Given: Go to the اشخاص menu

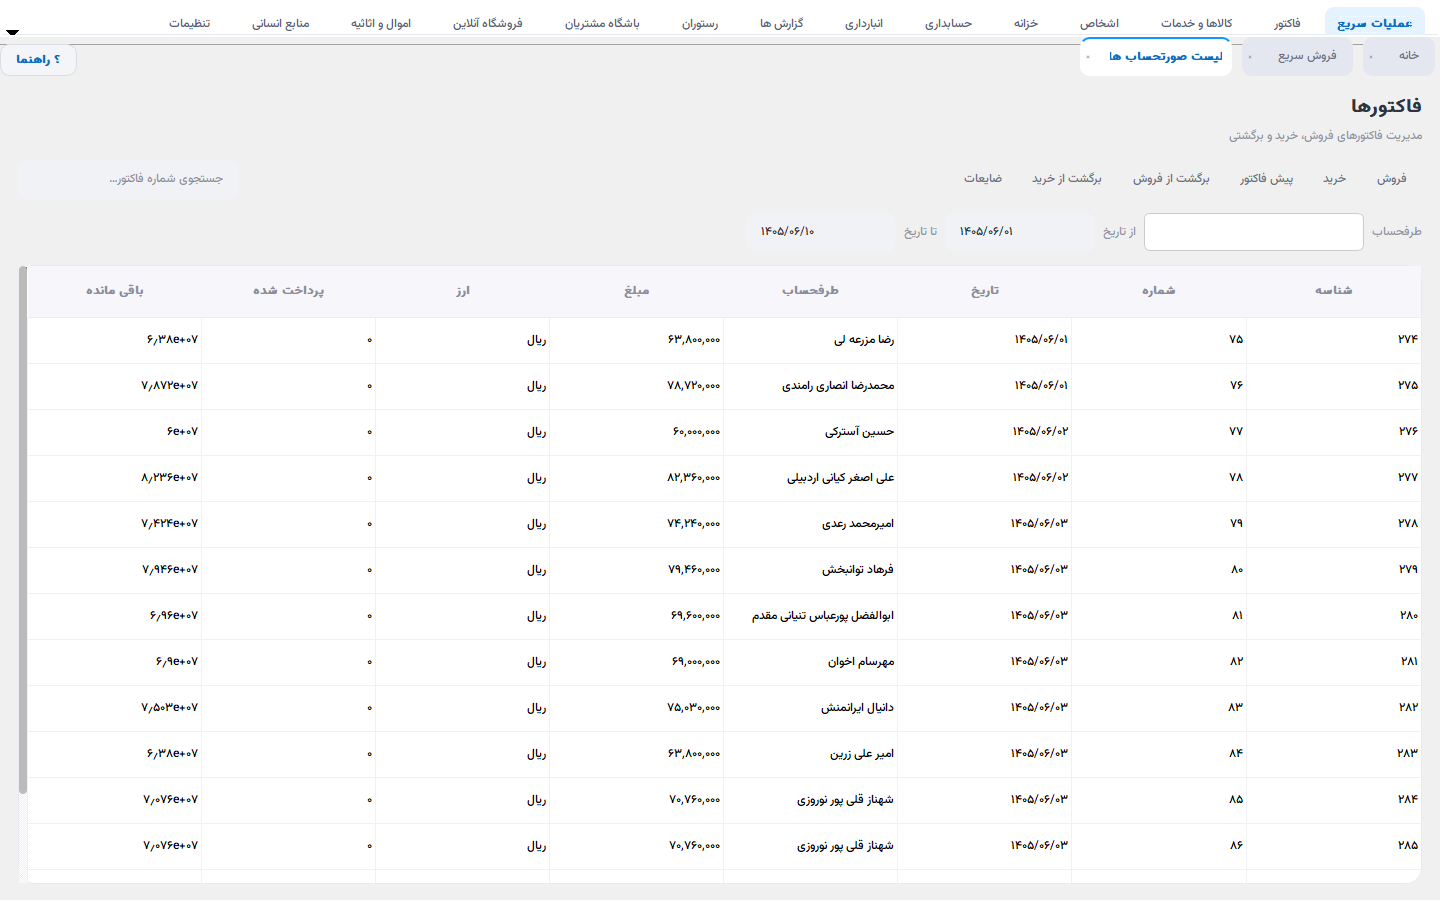Looking at the screenshot, I should pyautogui.click(x=1099, y=23).
